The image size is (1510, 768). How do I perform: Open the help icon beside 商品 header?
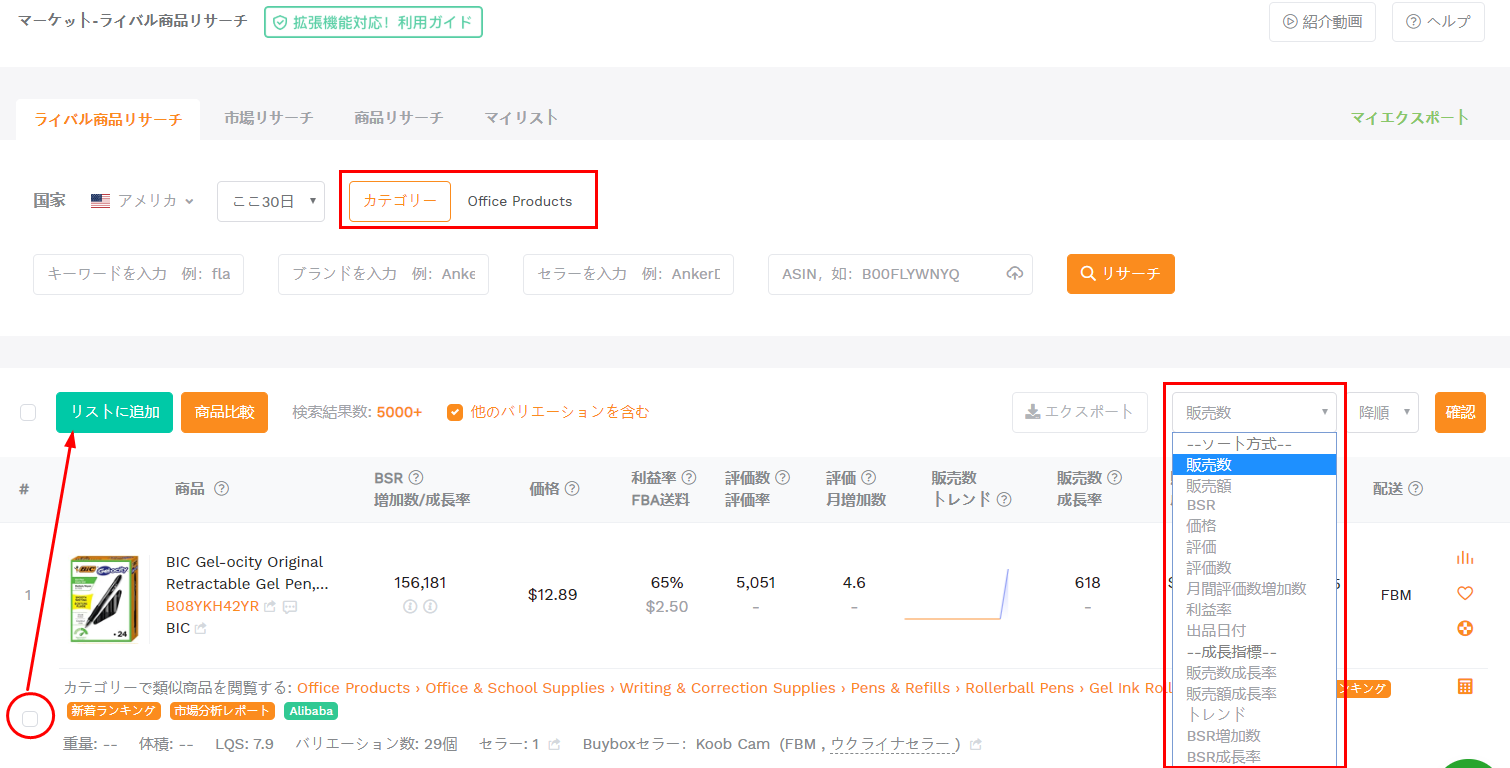(x=222, y=489)
